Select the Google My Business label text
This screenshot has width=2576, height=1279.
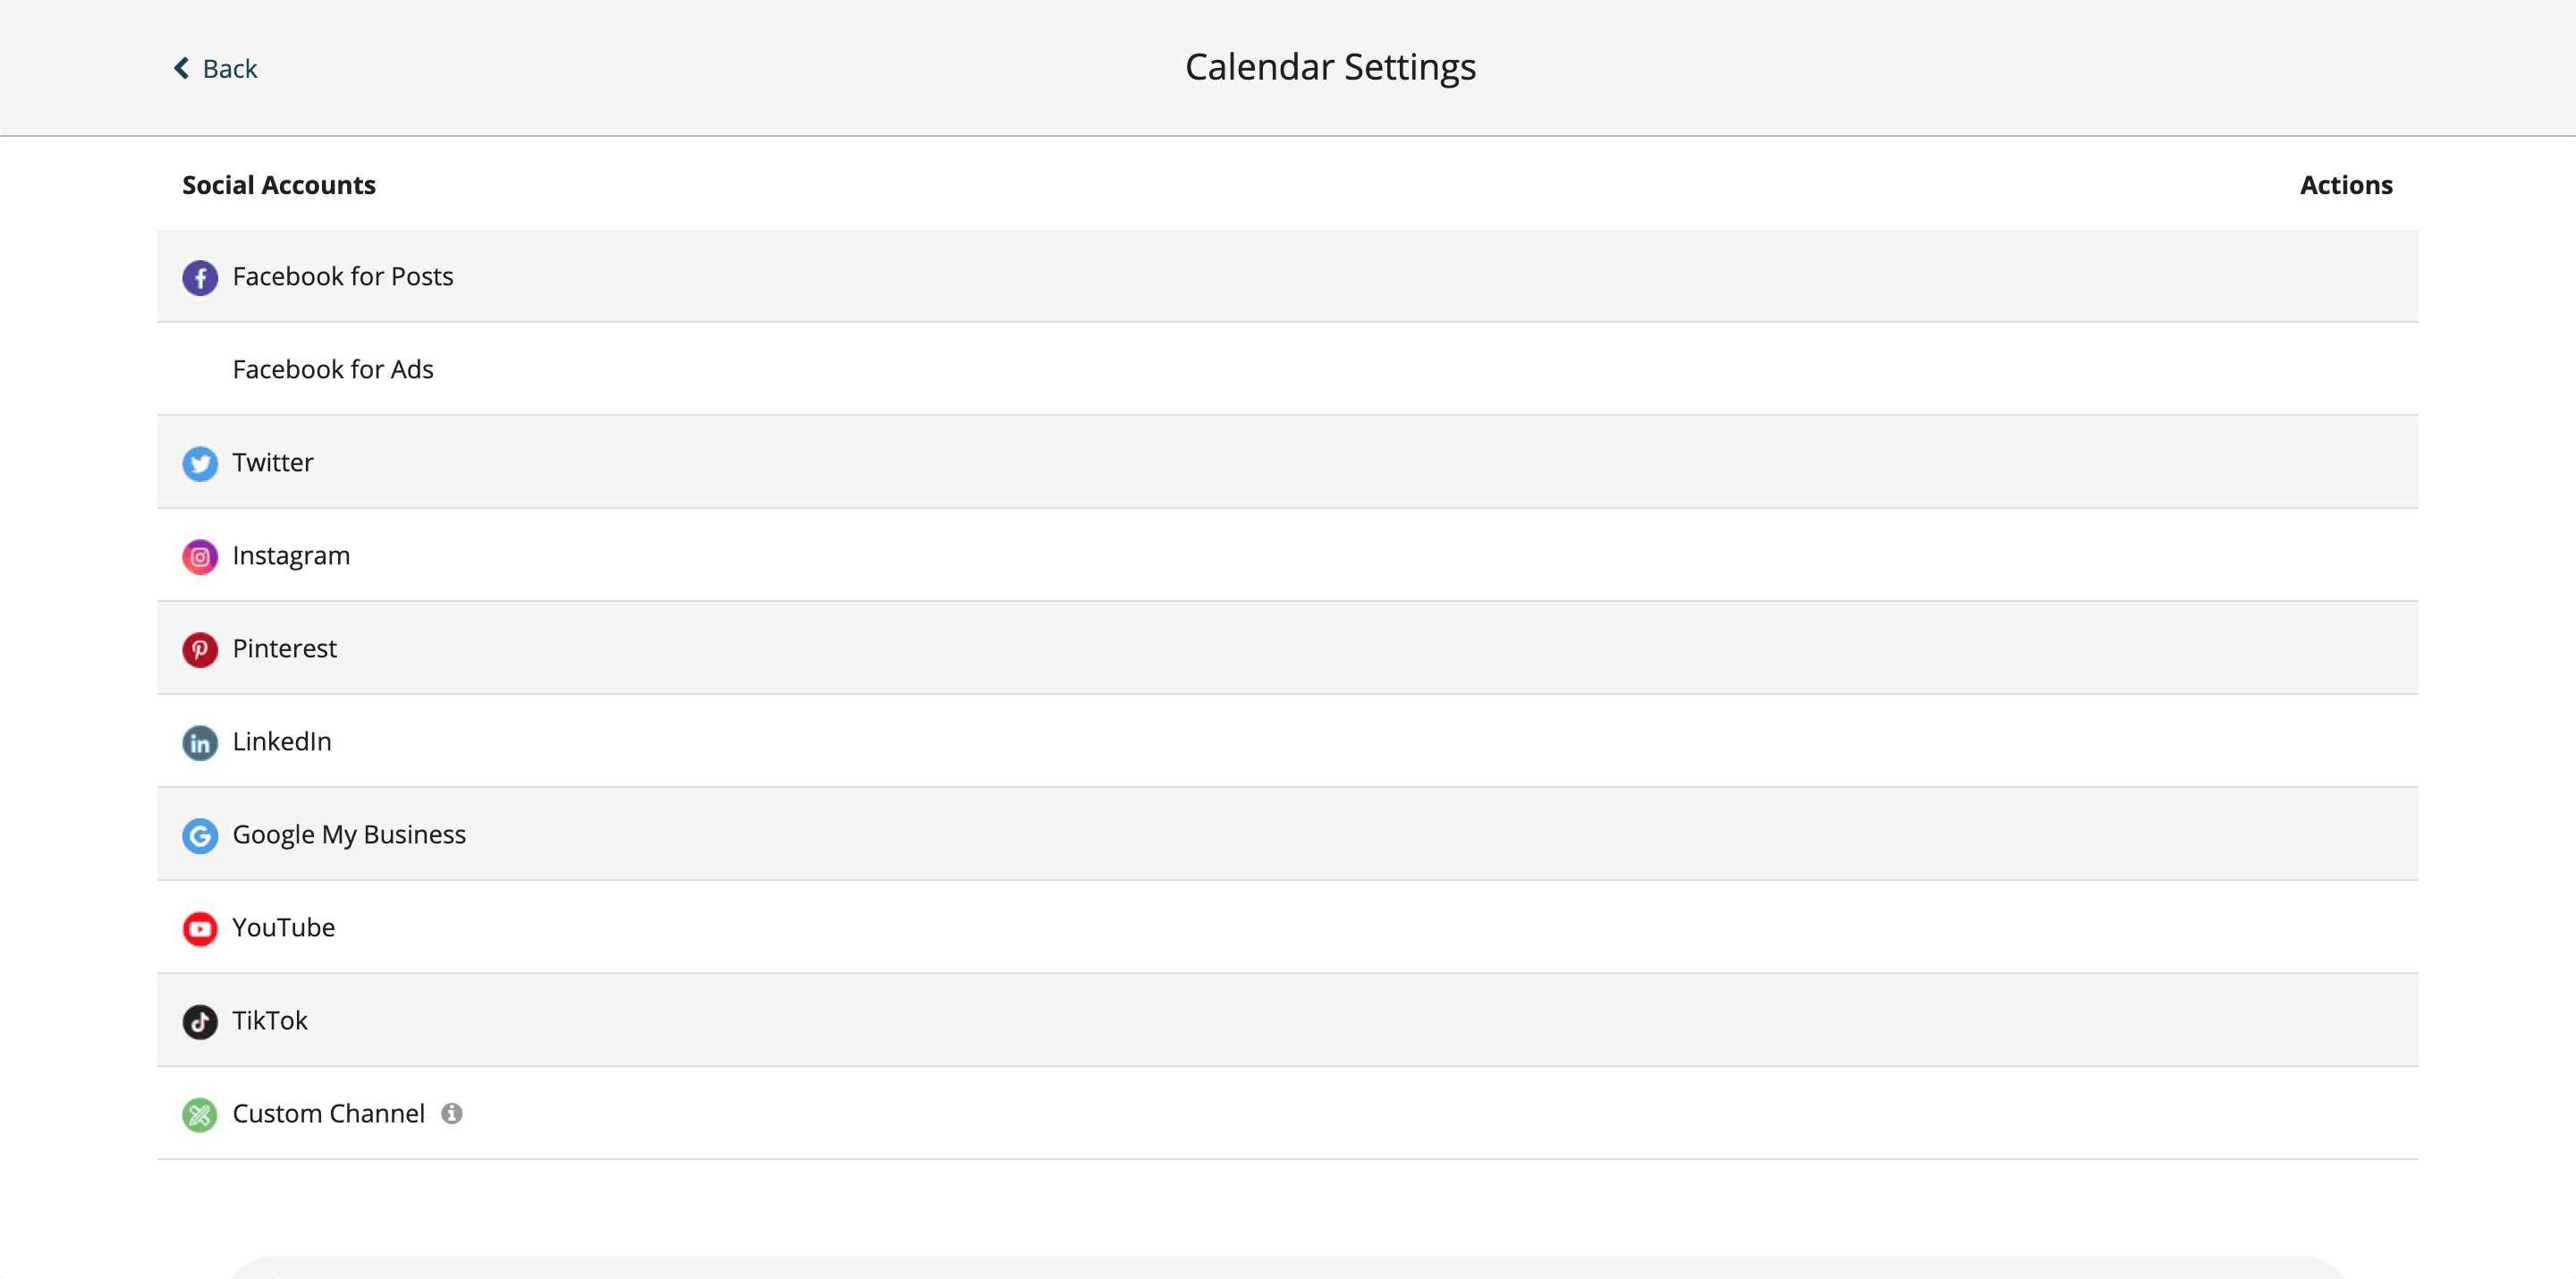pos(349,834)
